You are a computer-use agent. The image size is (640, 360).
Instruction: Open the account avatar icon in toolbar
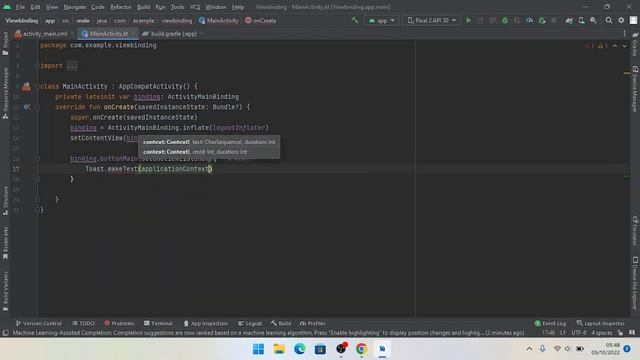(633, 20)
